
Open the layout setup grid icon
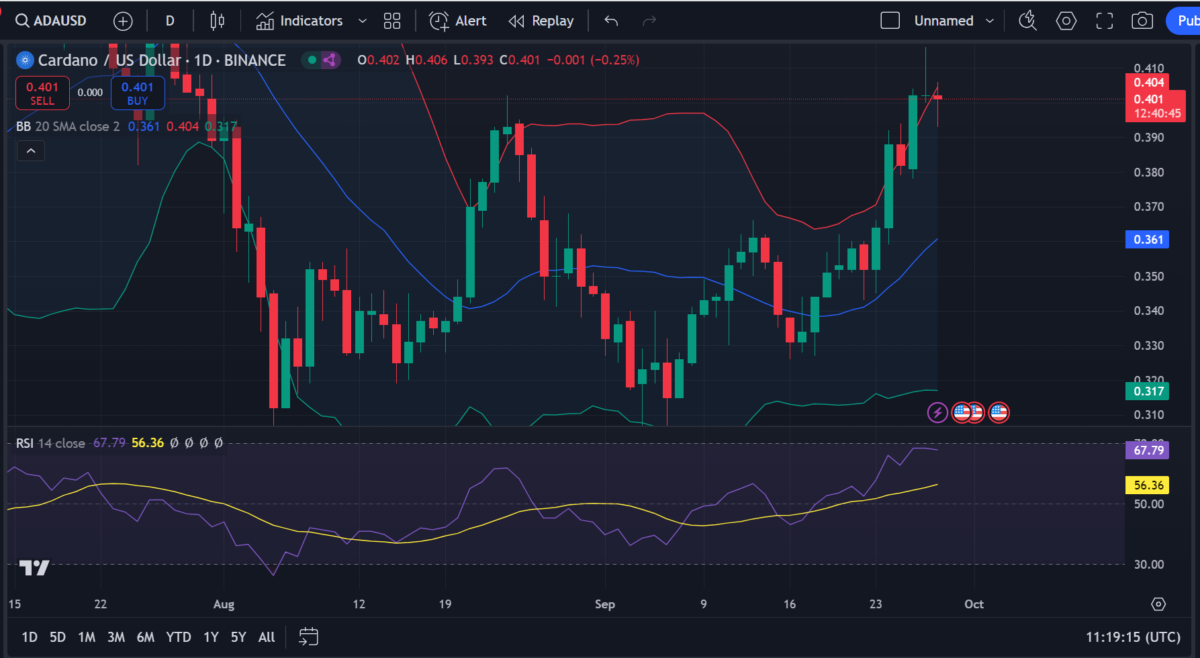(392, 21)
